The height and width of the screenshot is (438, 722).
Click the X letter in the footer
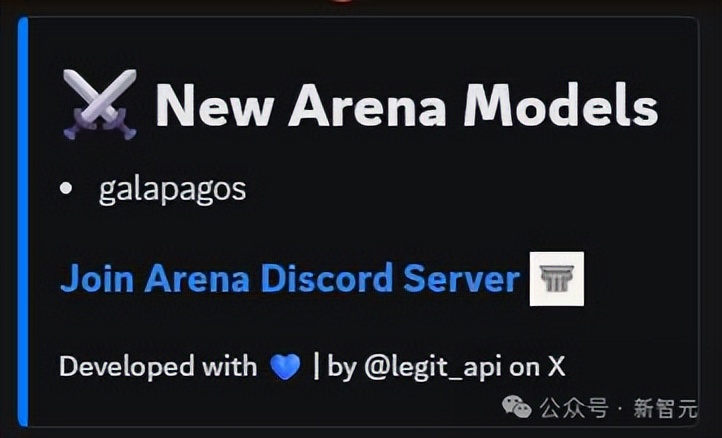point(556,367)
